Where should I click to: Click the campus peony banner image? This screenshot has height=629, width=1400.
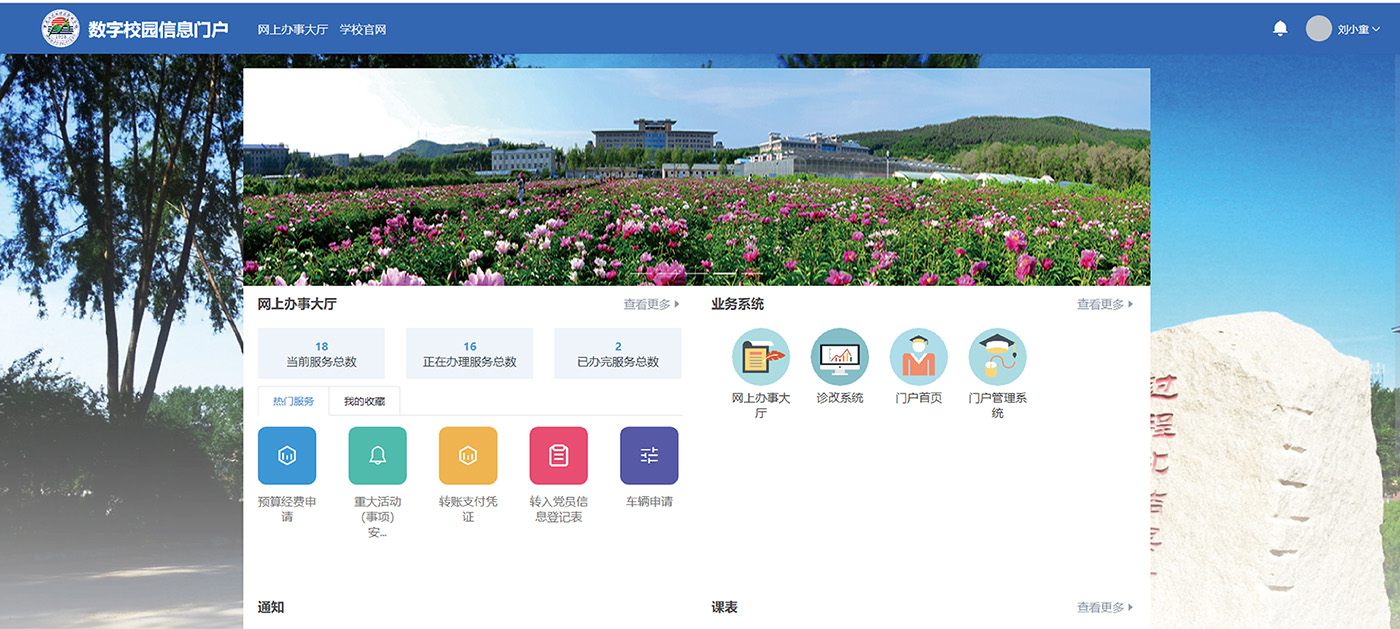696,177
